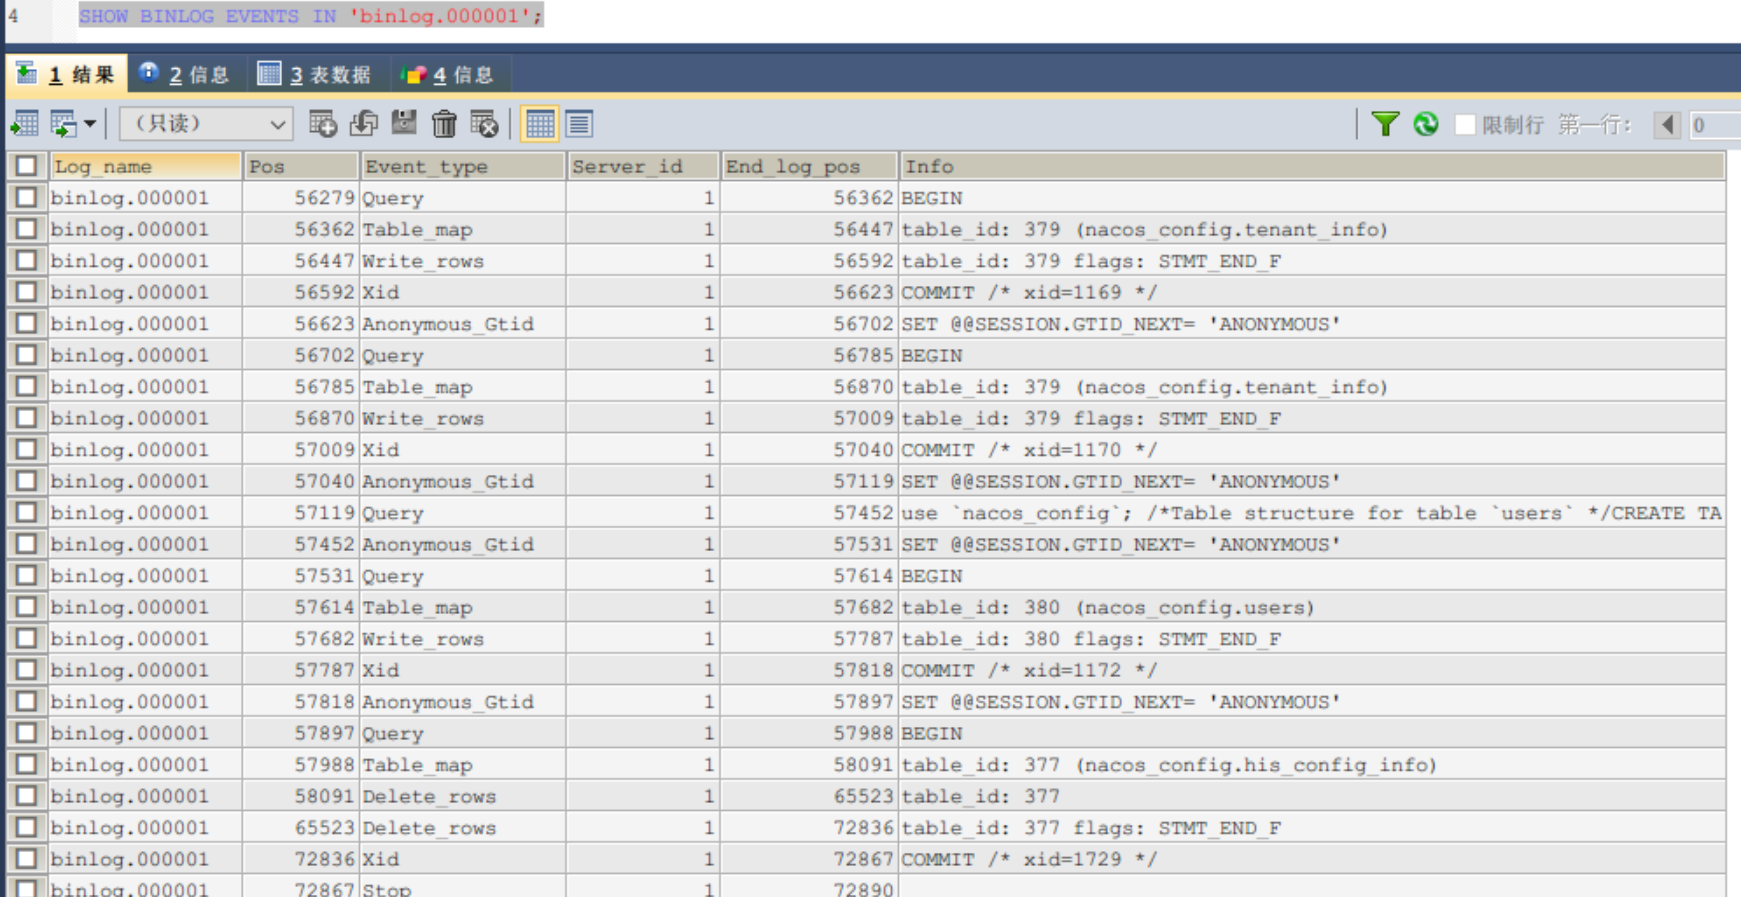Click the cancel changes icon
The image size is (1741, 897).
coord(484,124)
